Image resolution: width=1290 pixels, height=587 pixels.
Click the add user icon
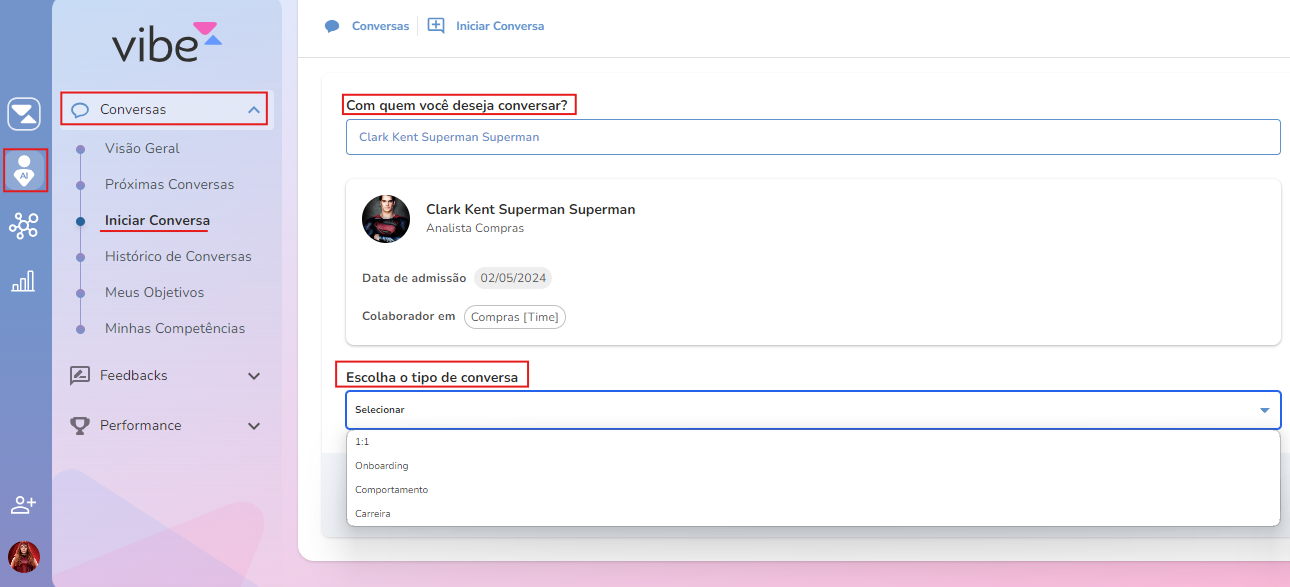(23, 505)
